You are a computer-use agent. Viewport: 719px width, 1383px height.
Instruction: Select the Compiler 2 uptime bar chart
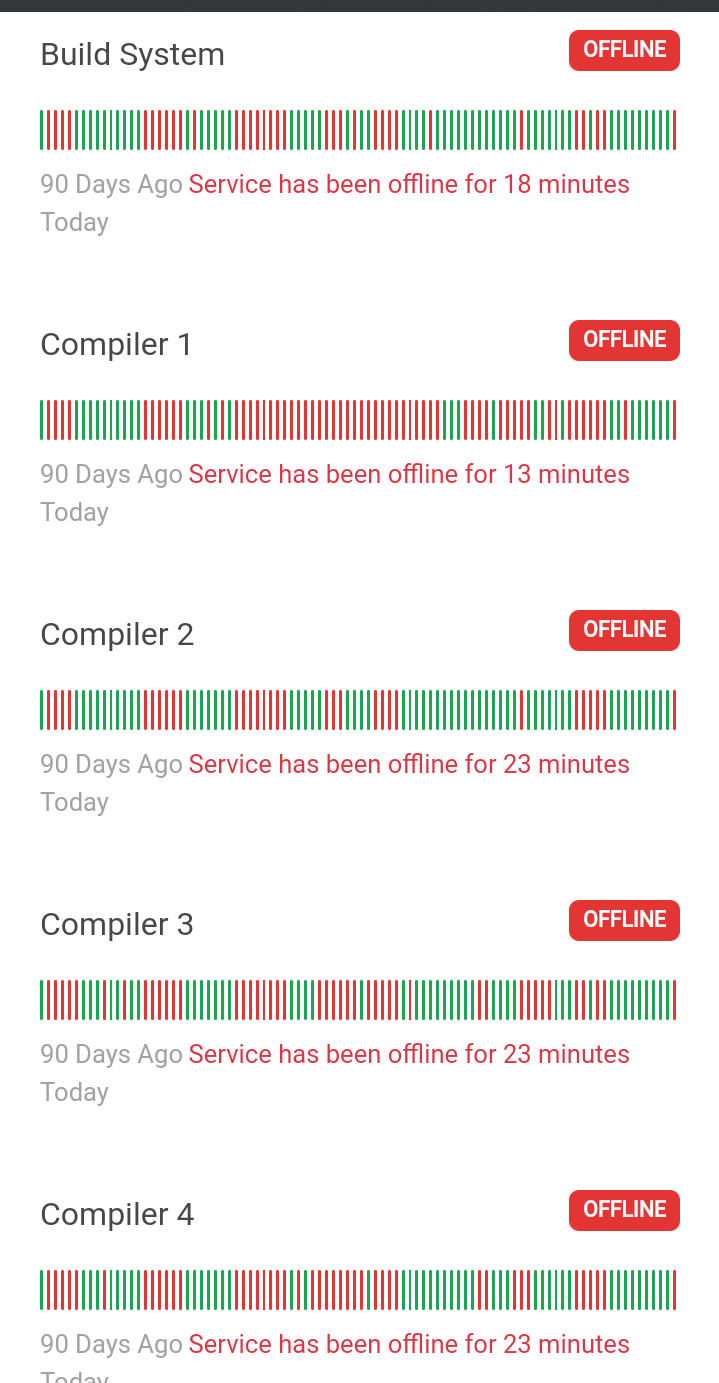[x=358, y=710]
